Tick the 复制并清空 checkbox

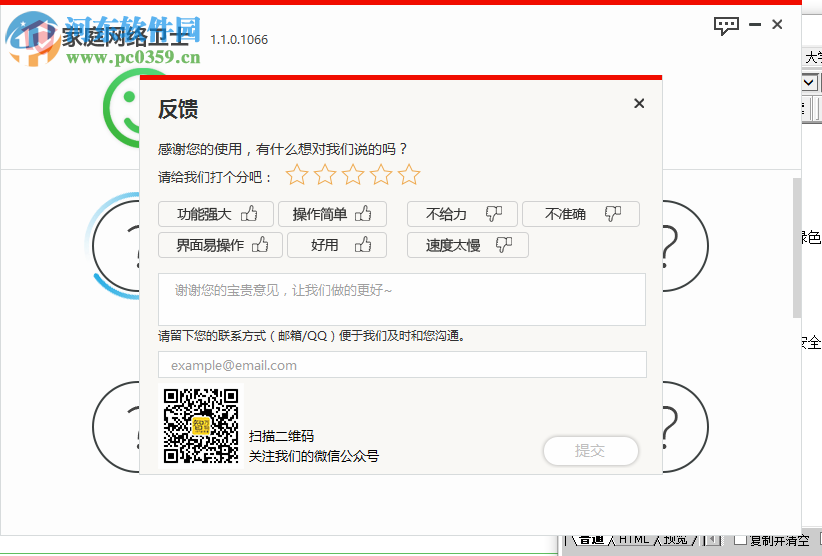pyautogui.click(x=740, y=540)
